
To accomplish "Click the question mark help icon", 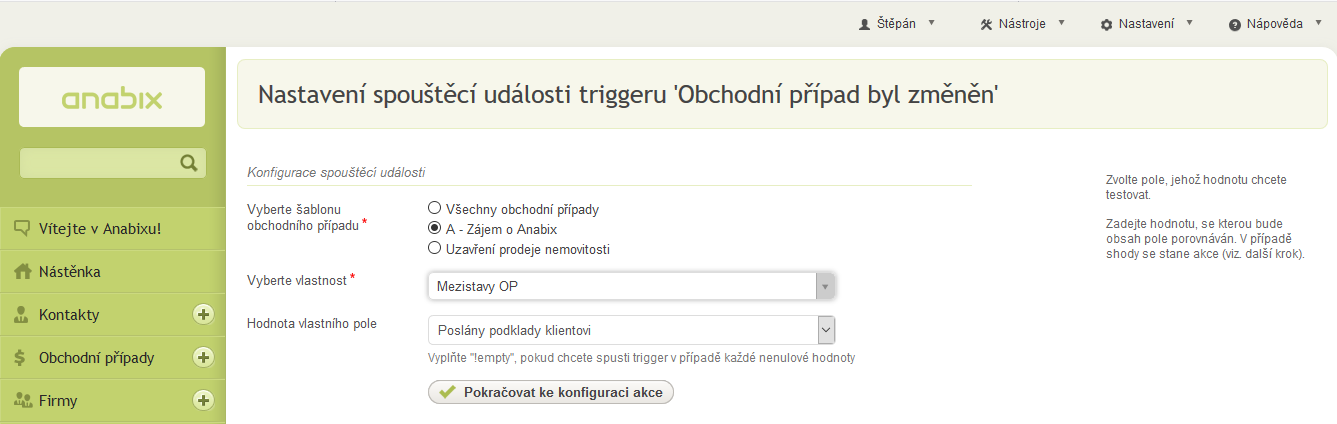I will coord(1235,24).
